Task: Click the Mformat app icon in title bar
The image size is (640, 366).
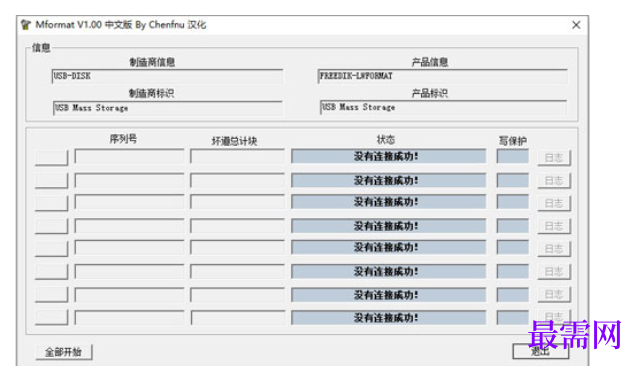Action: 26,25
